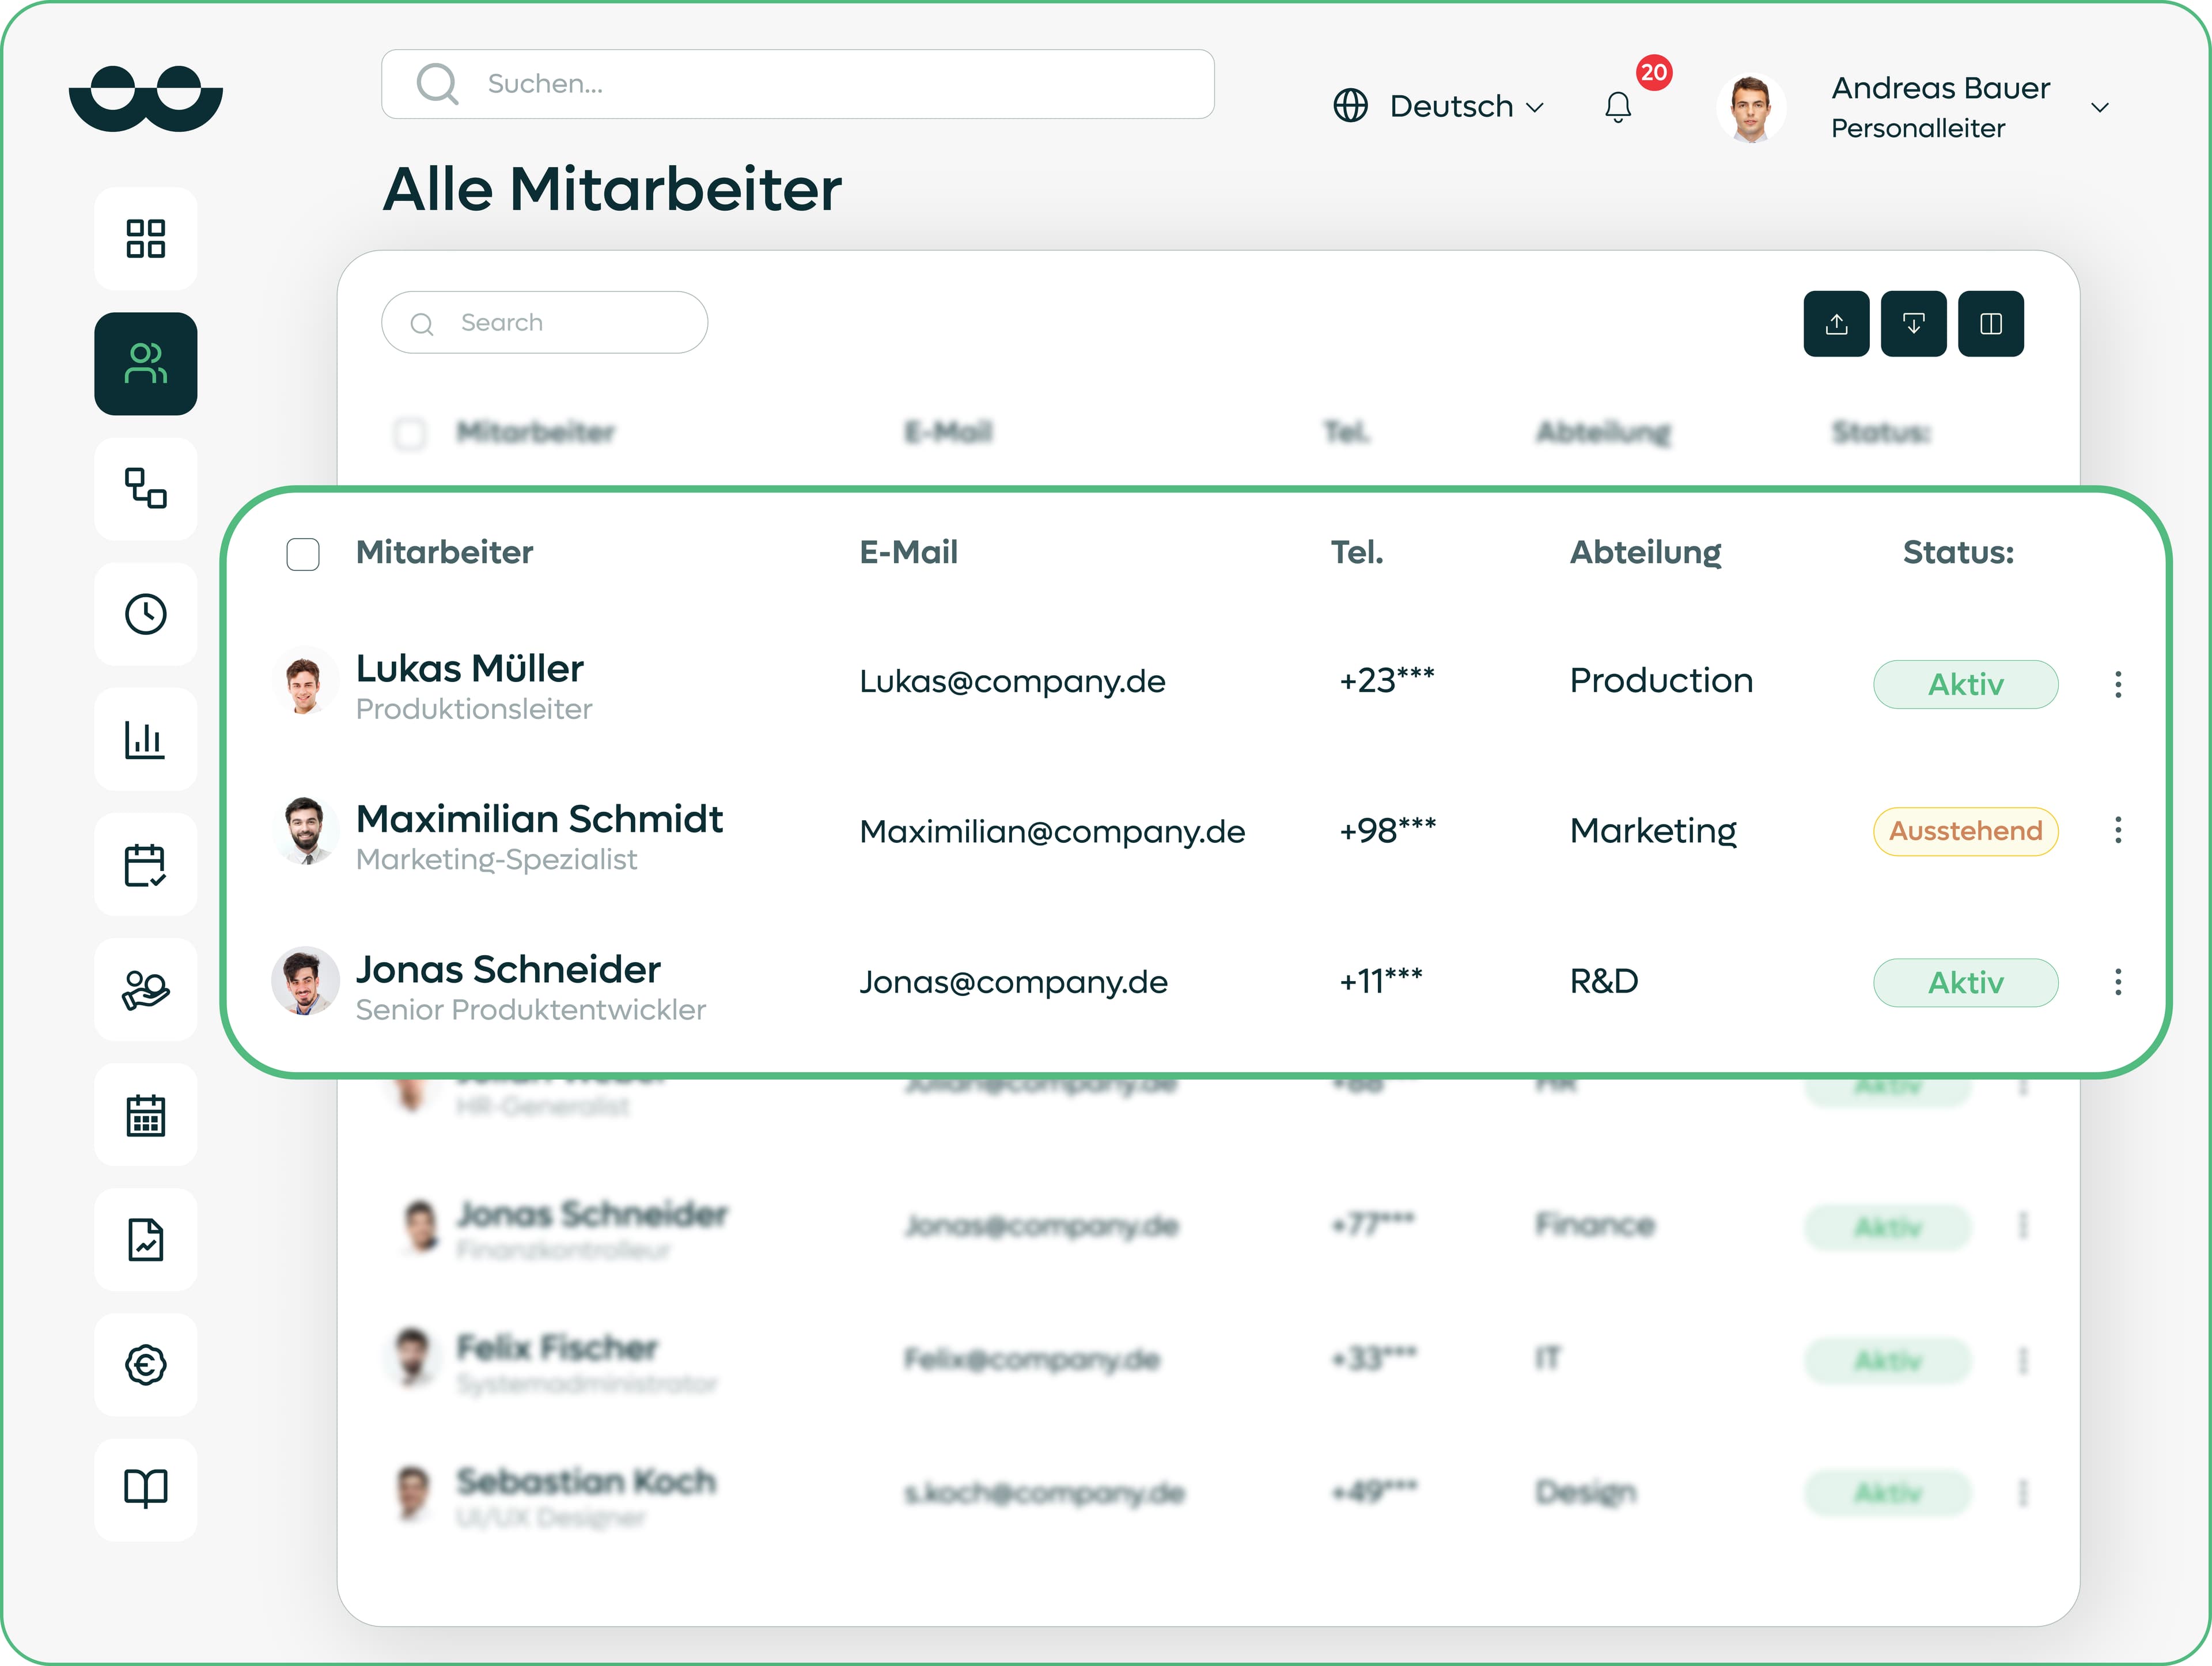Click the download import icon
The image size is (2212, 1666).
1914,323
